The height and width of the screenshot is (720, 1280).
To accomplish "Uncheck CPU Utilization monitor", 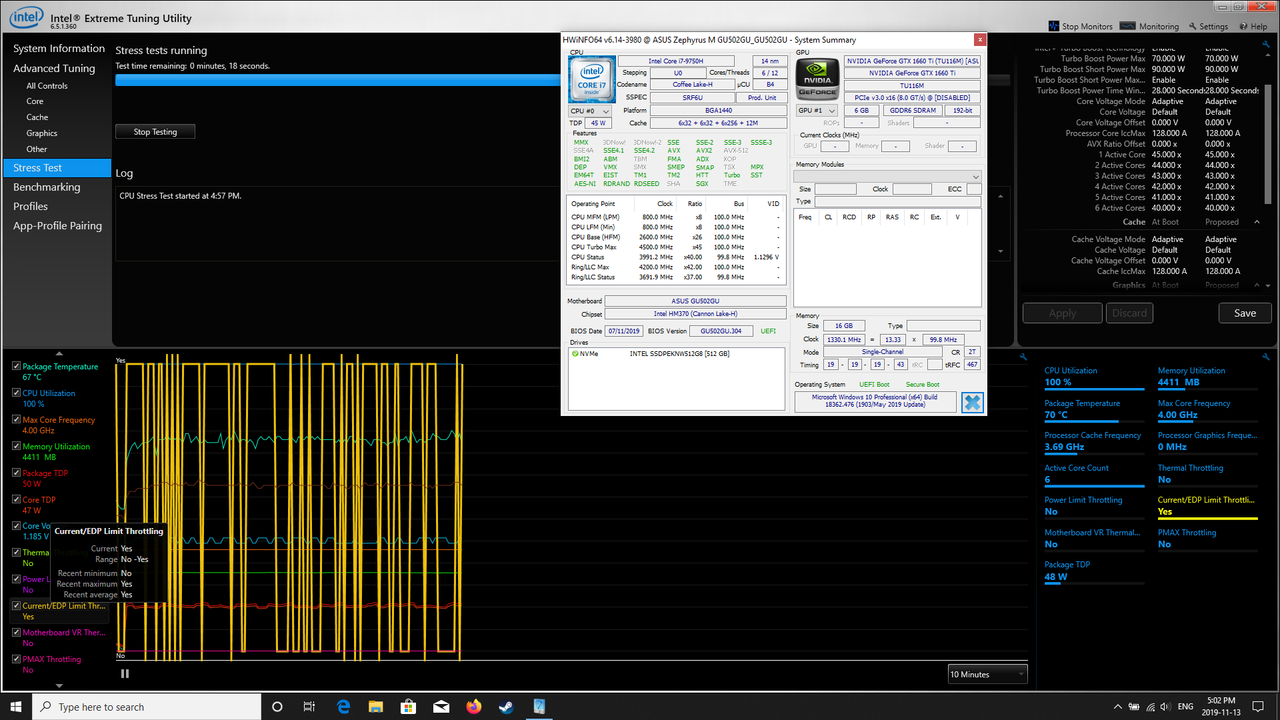I will click(x=16, y=393).
